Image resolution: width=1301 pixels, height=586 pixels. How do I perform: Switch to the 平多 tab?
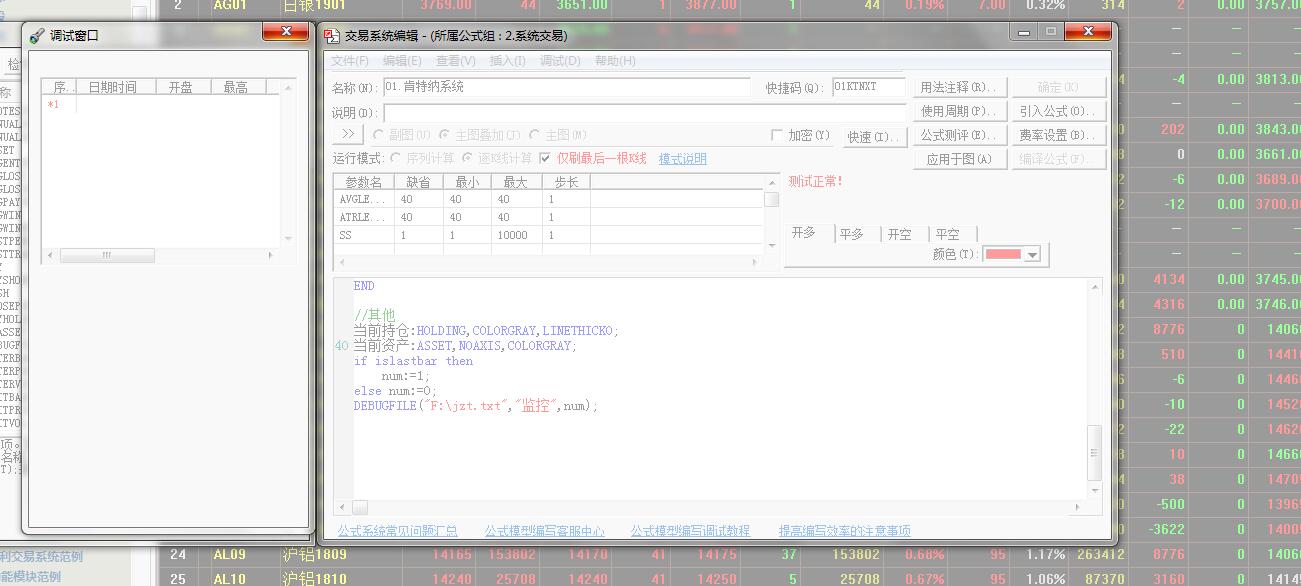[x=851, y=234]
